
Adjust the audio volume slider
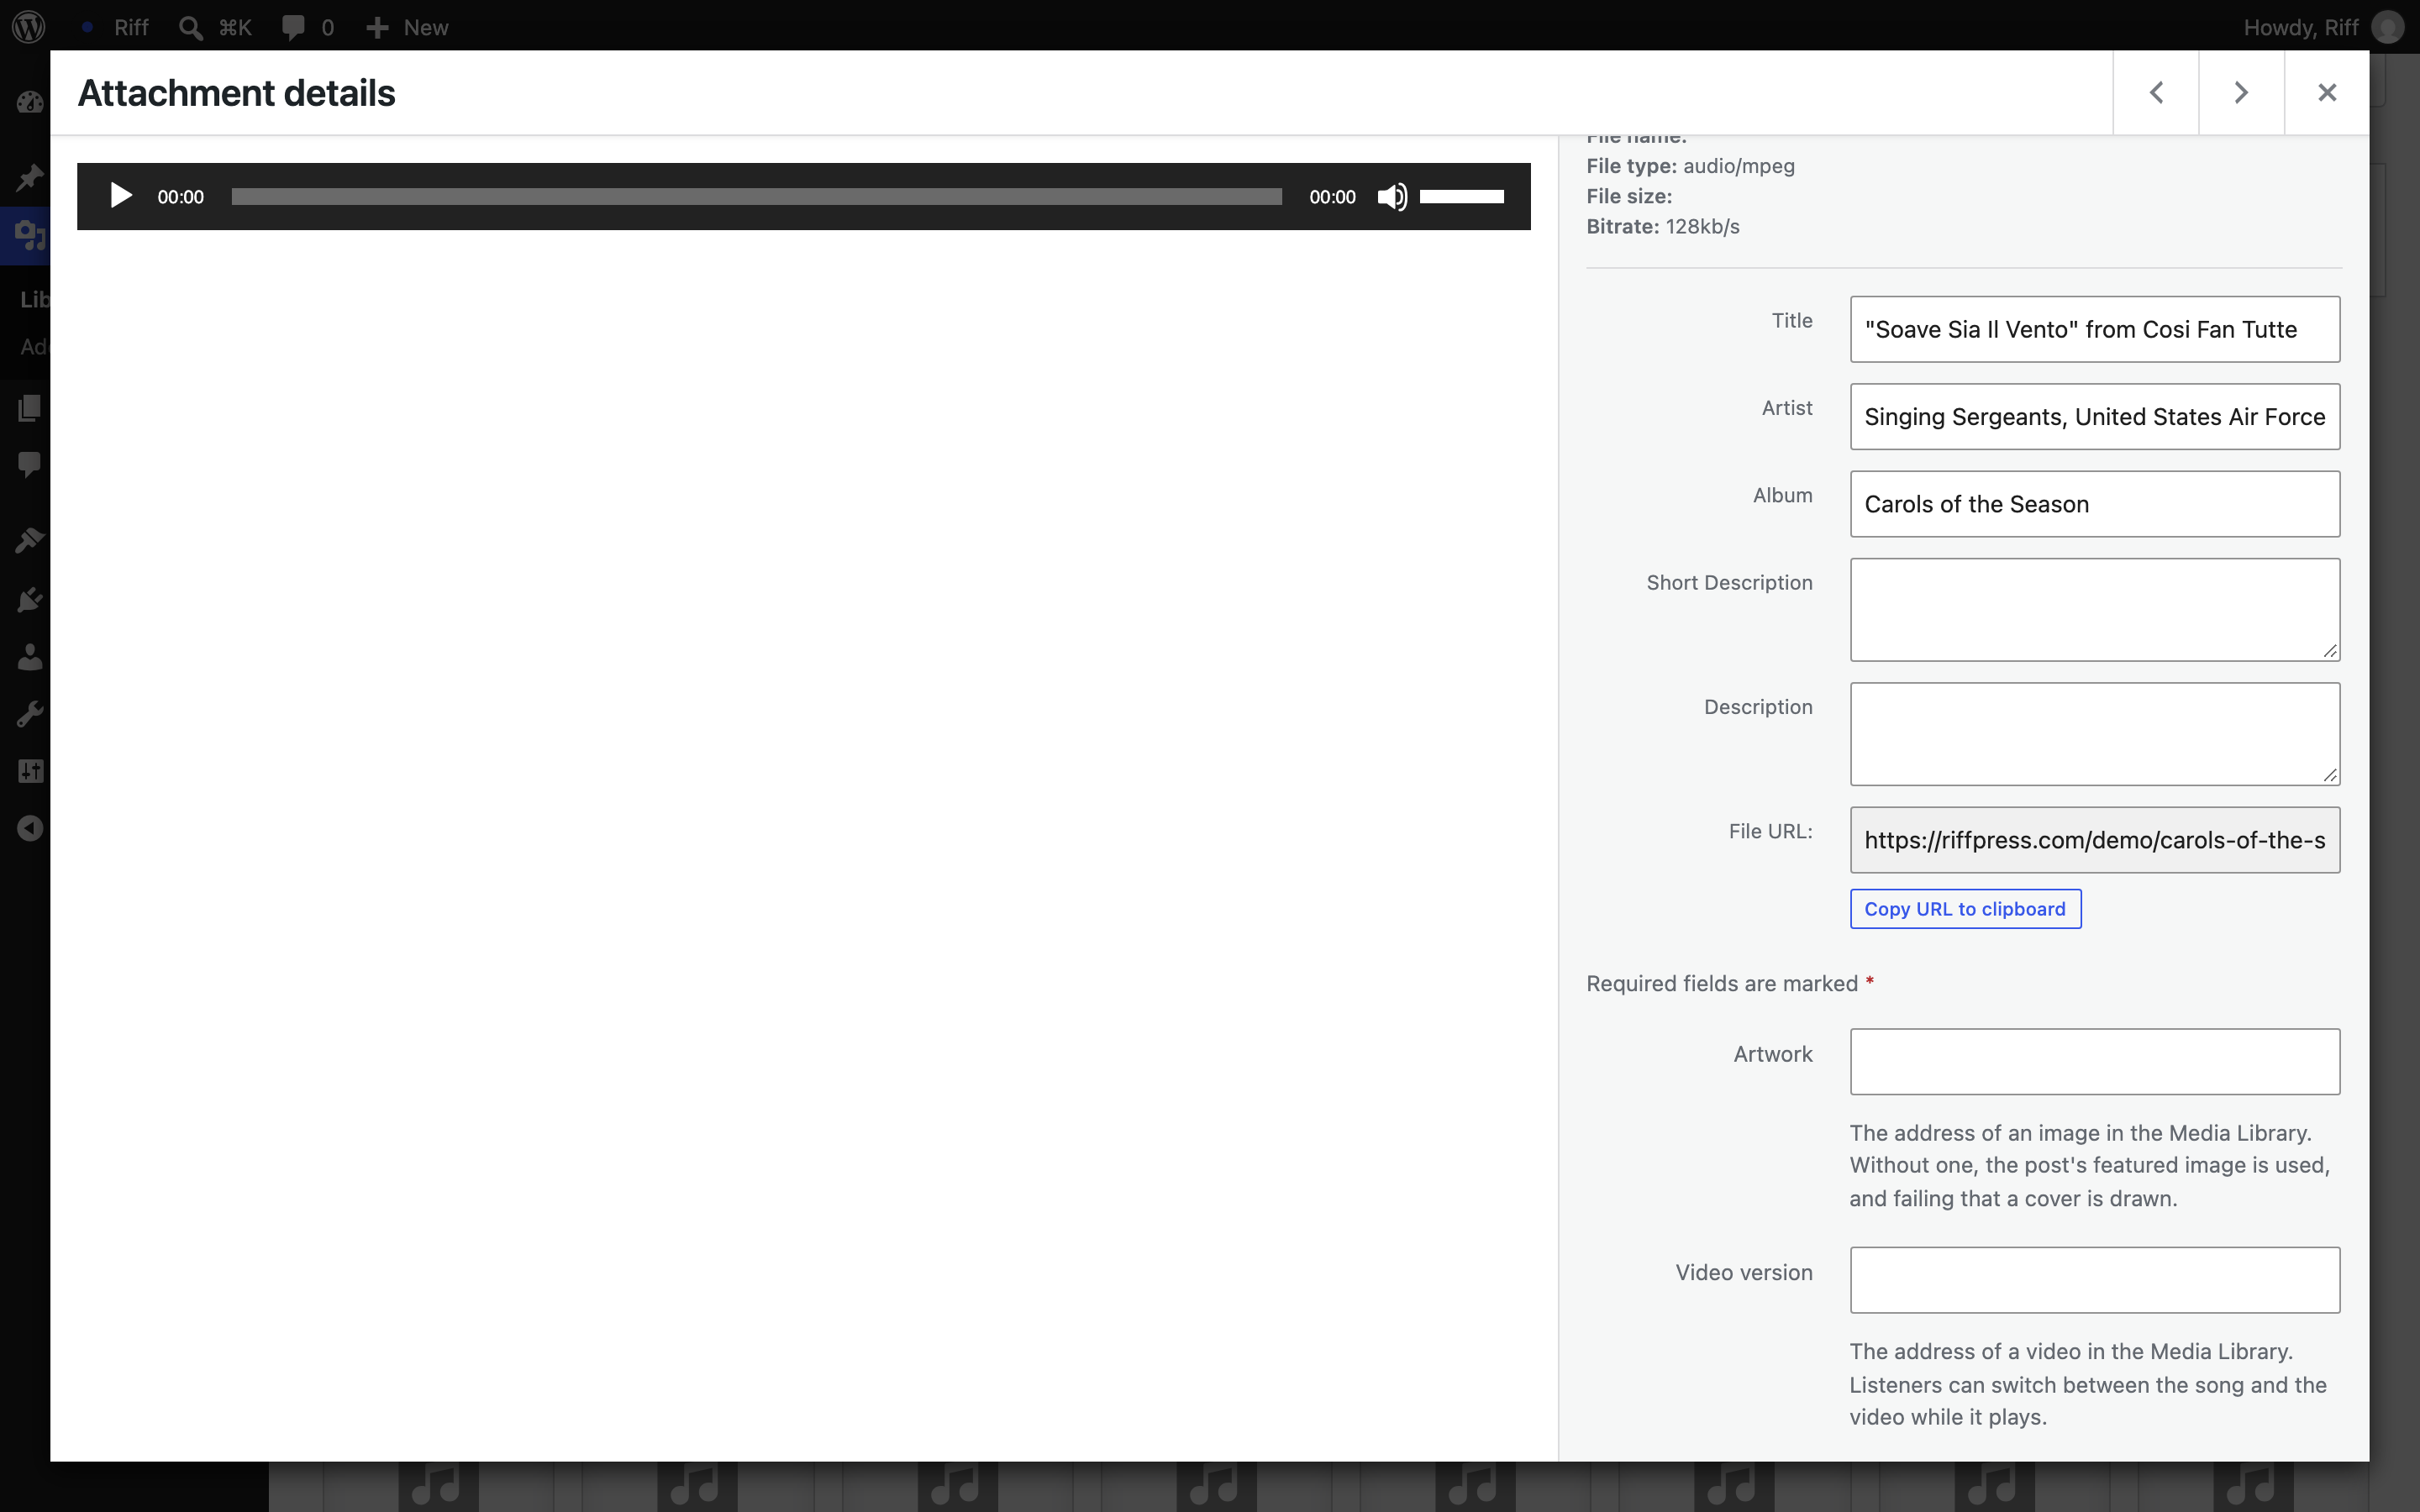tap(1462, 196)
